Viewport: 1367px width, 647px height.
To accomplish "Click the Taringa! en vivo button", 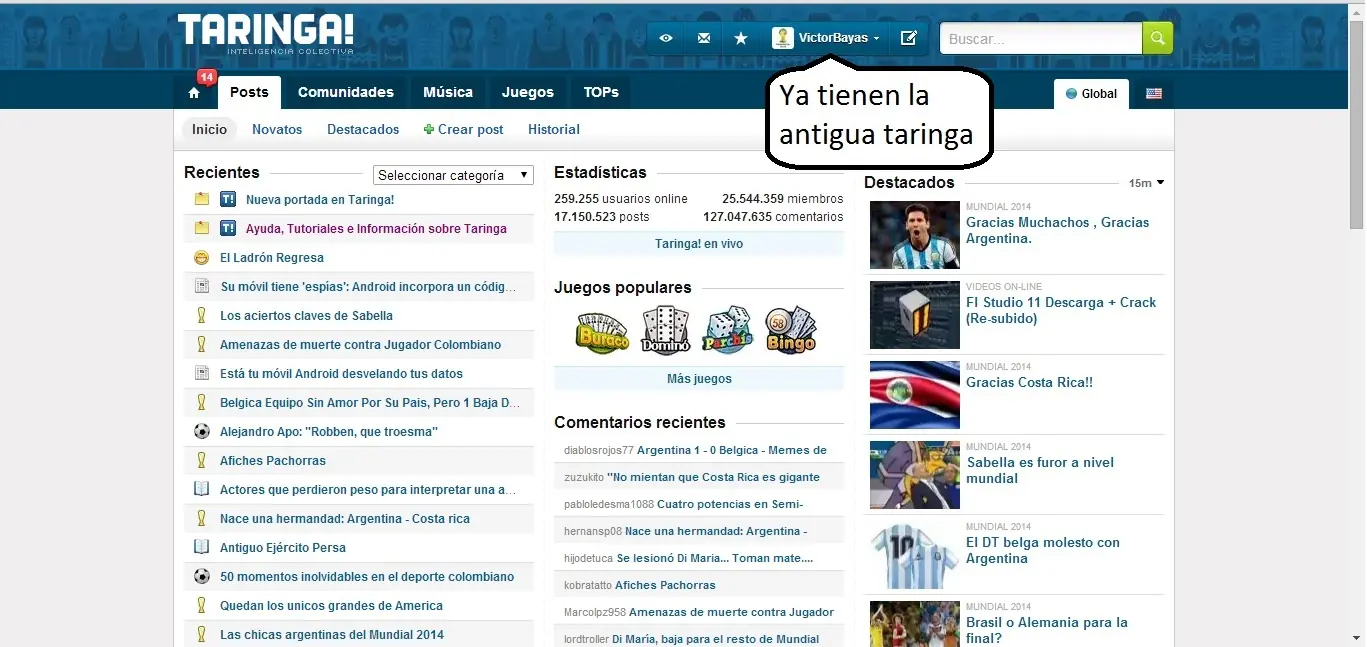I will (699, 244).
